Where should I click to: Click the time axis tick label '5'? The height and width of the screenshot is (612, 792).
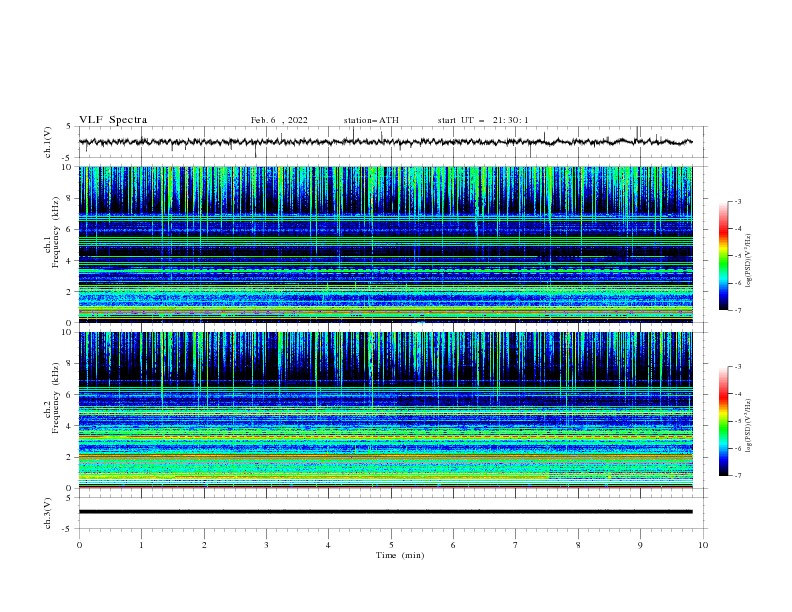coord(391,545)
